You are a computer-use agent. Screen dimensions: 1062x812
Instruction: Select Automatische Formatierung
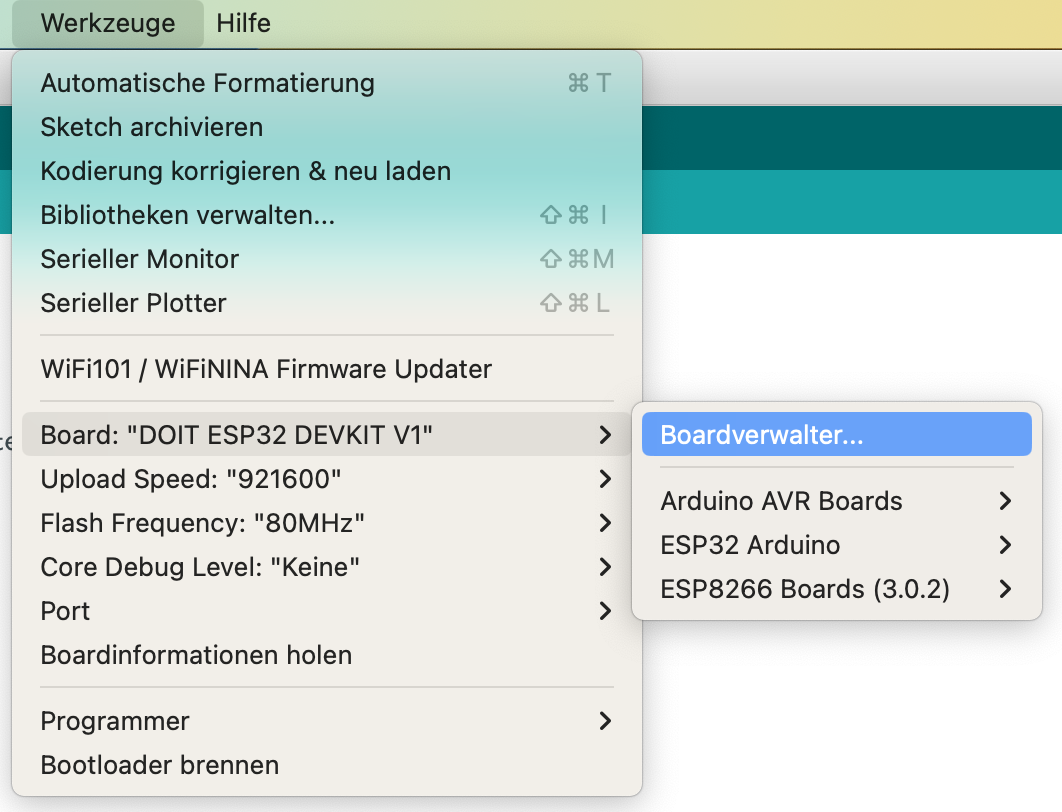click(x=207, y=83)
